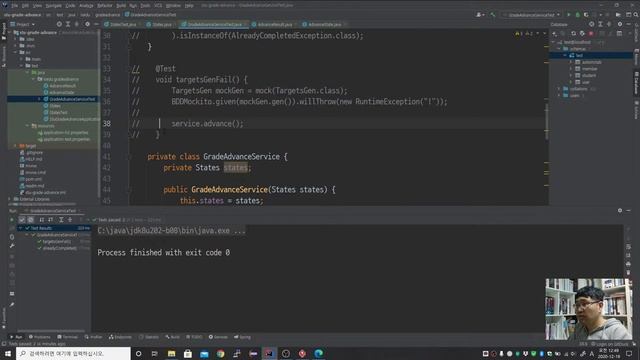This screenshot has height=360, width=640.
Task: Click the code line service.advance();
Action: tap(207, 124)
